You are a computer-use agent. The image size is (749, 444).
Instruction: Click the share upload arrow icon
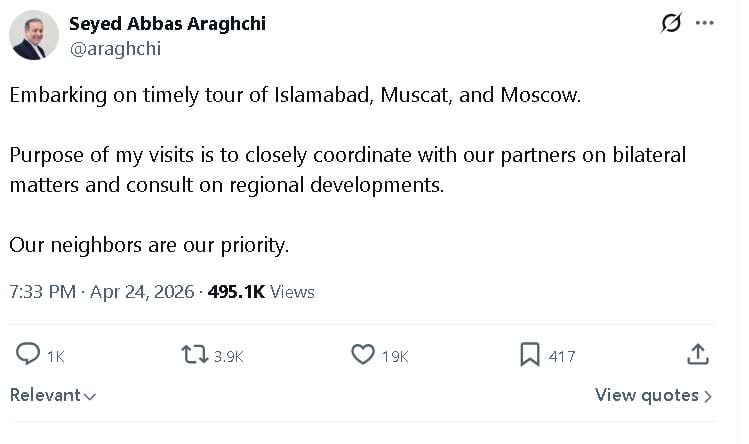[698, 355]
